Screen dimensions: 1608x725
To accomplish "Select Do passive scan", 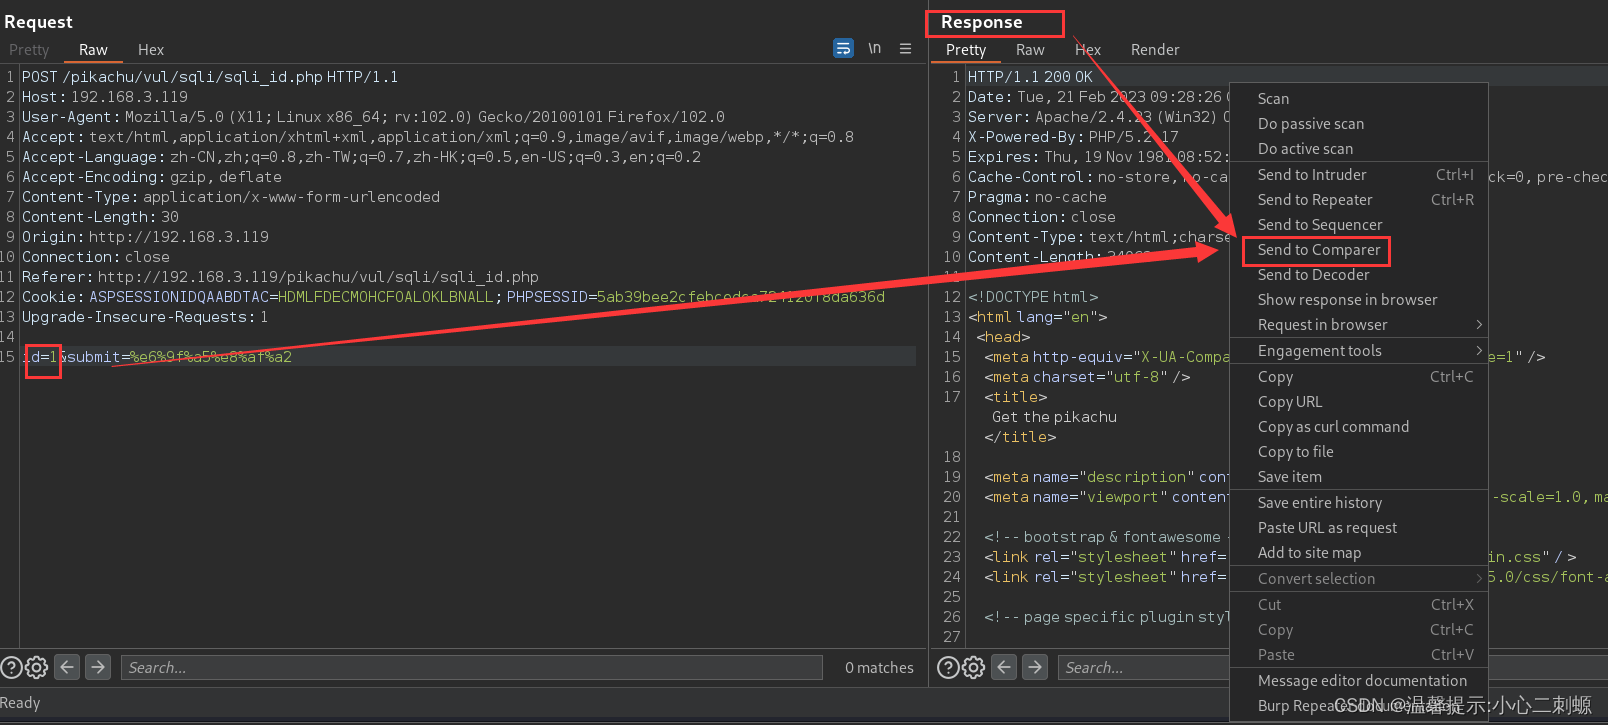I will coord(1359,123).
